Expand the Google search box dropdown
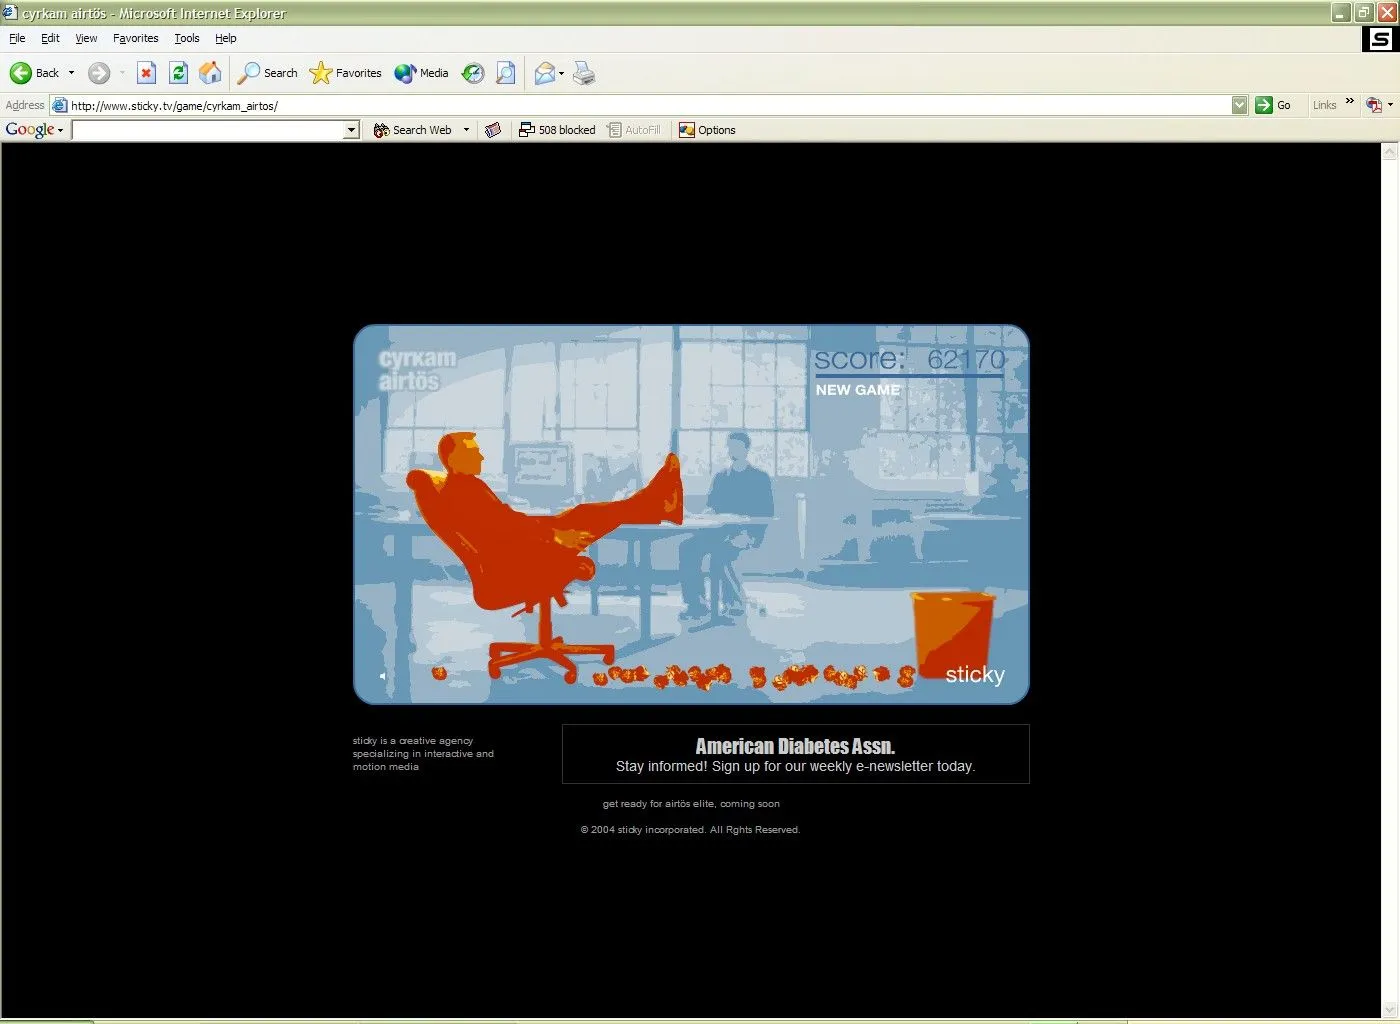 pyautogui.click(x=351, y=130)
